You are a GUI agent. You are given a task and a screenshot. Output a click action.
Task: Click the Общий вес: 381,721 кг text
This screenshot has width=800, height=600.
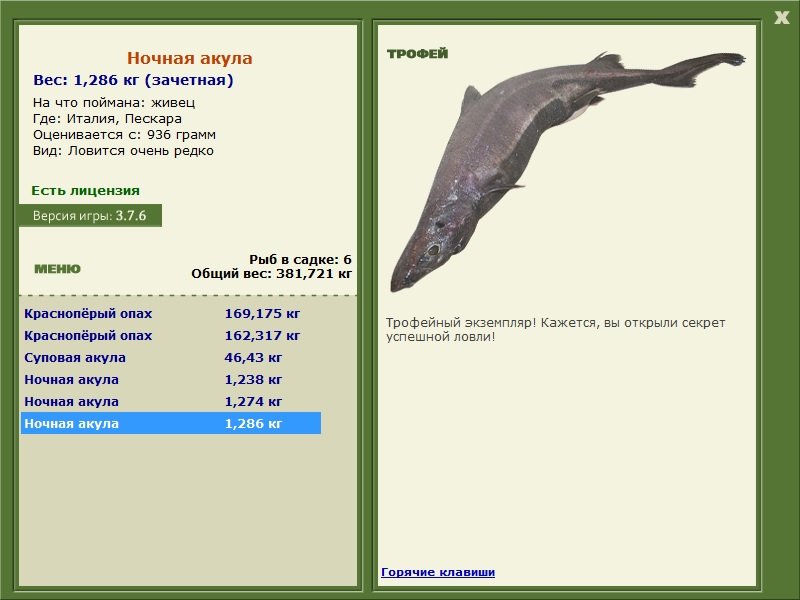(x=271, y=273)
